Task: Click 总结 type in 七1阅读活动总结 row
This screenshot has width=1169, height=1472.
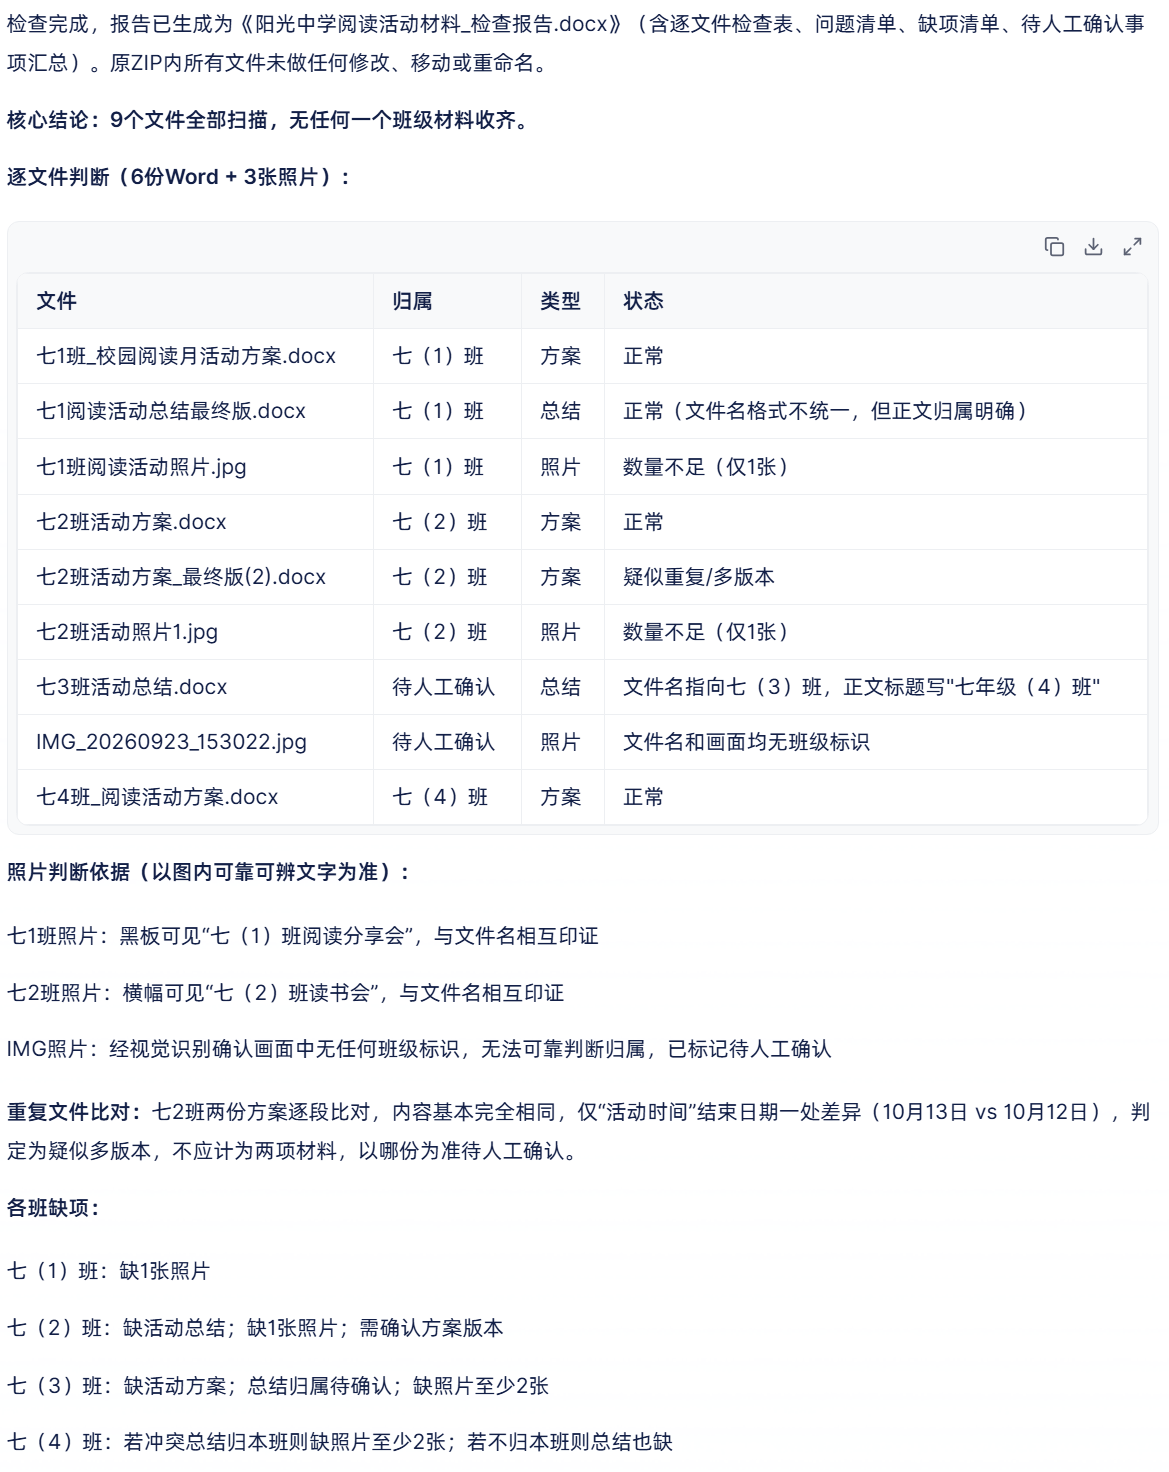Action: pyautogui.click(x=560, y=411)
